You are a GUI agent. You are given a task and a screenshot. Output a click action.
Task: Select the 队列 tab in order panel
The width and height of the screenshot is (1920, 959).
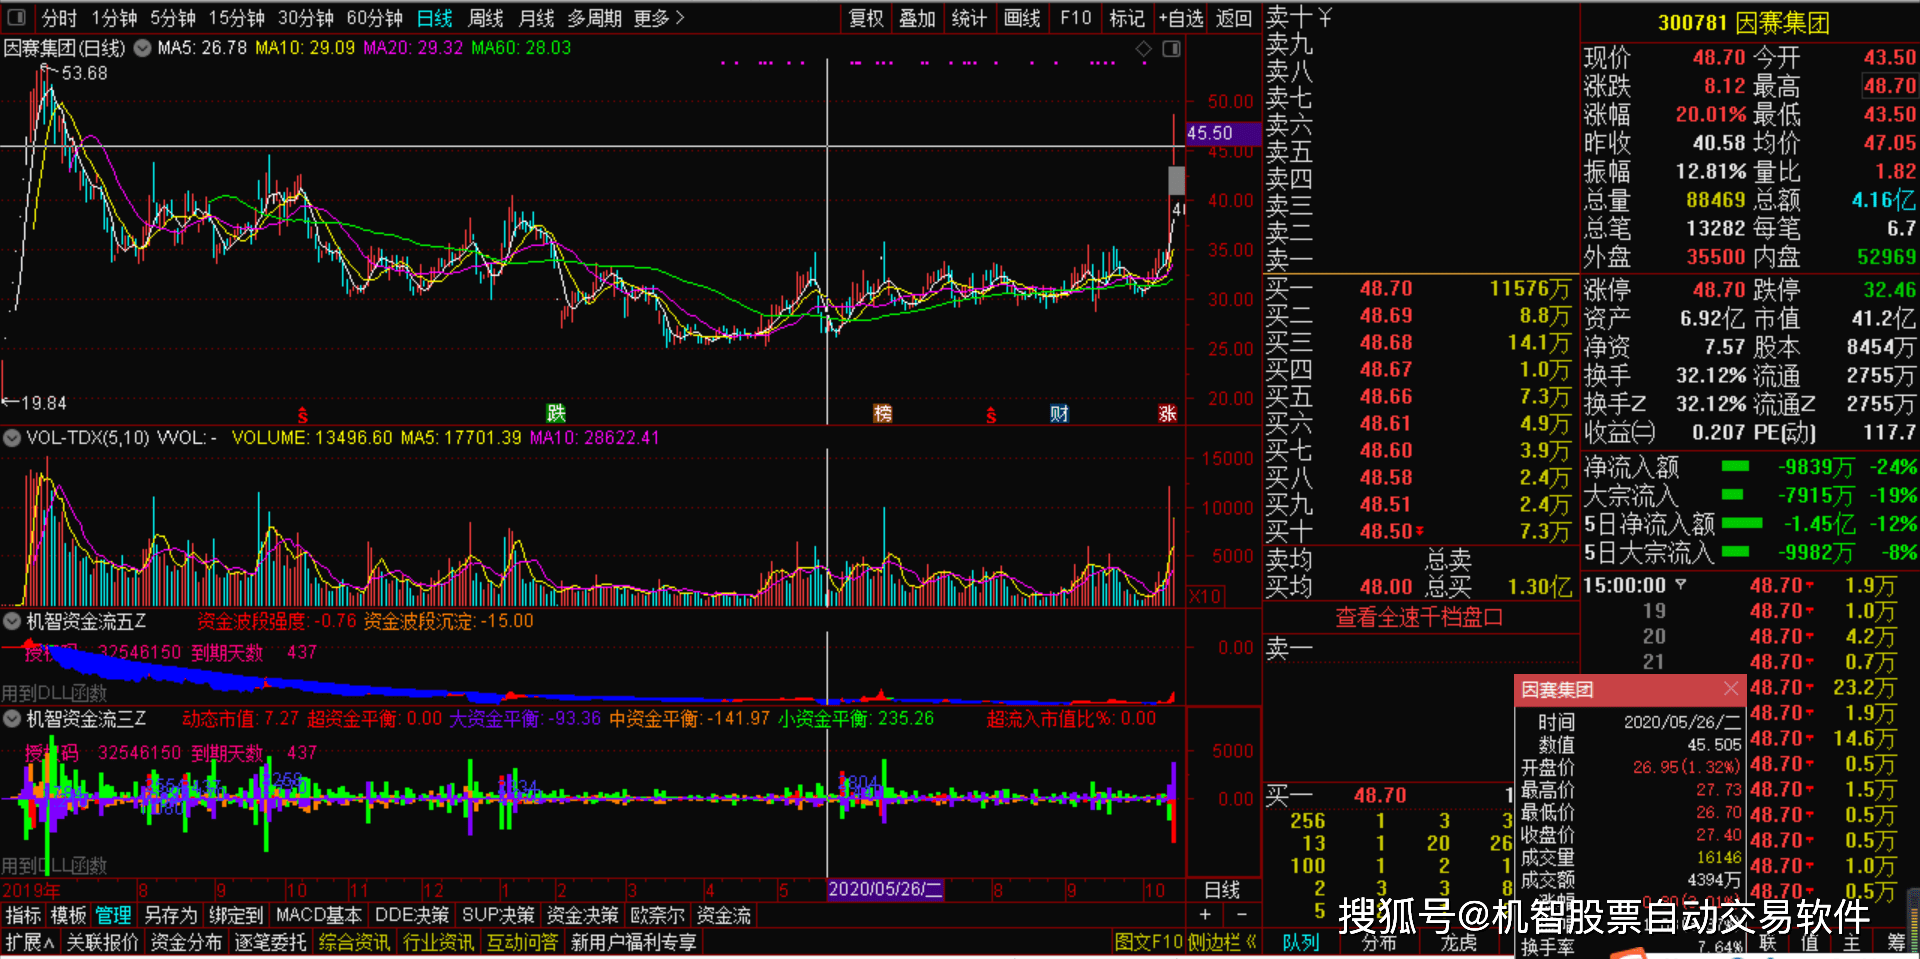(x=1301, y=942)
